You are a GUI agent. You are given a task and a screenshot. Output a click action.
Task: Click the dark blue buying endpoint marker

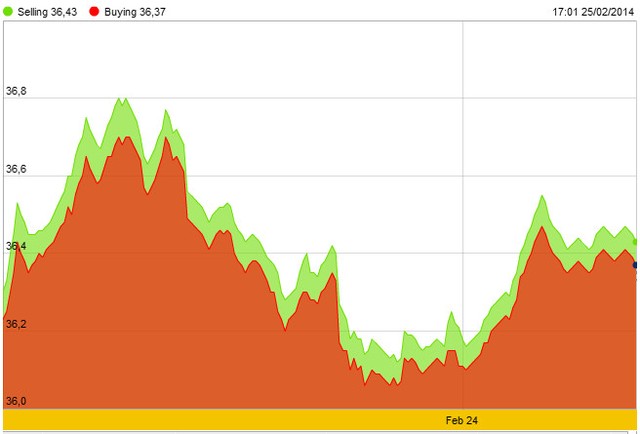tap(636, 265)
